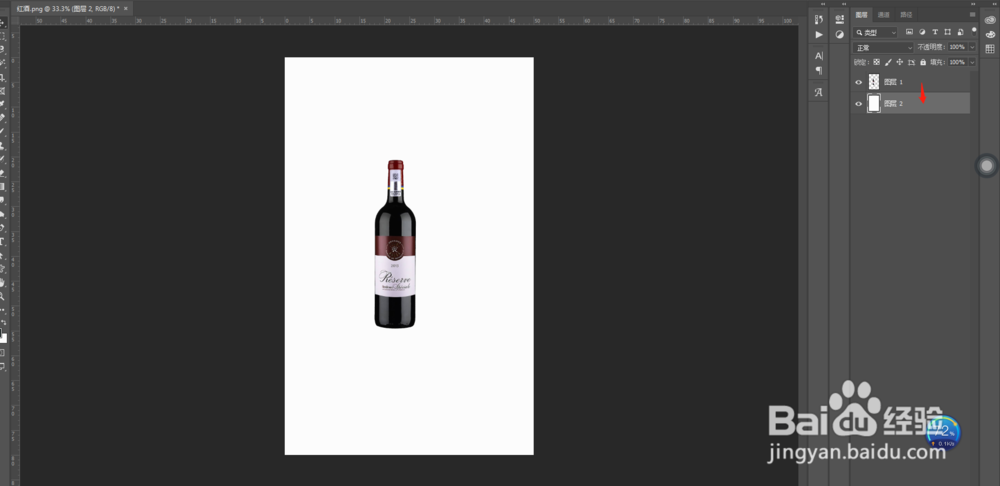Click the 图层 2 layer name
The height and width of the screenshot is (486, 1000).
(x=893, y=103)
